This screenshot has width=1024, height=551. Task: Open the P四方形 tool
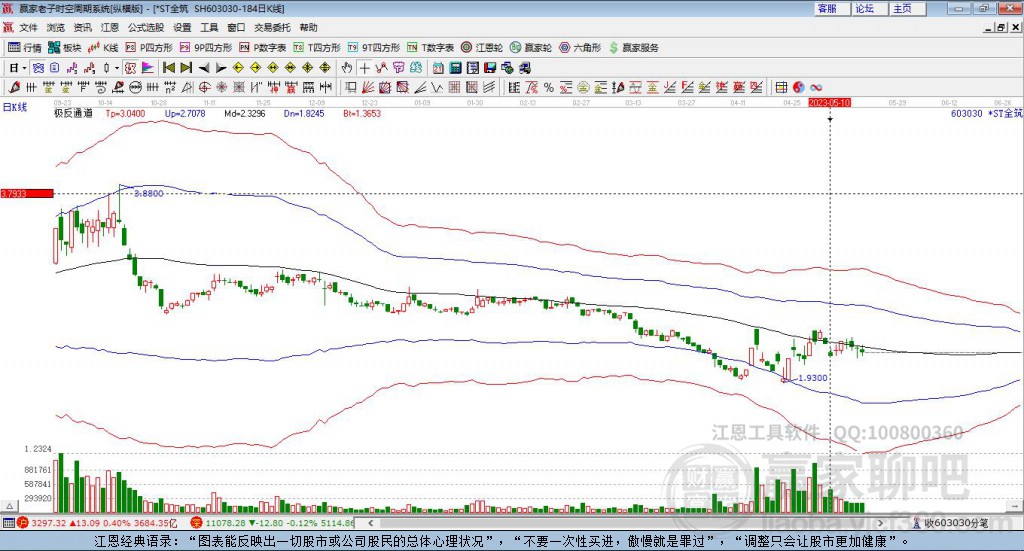(149, 48)
